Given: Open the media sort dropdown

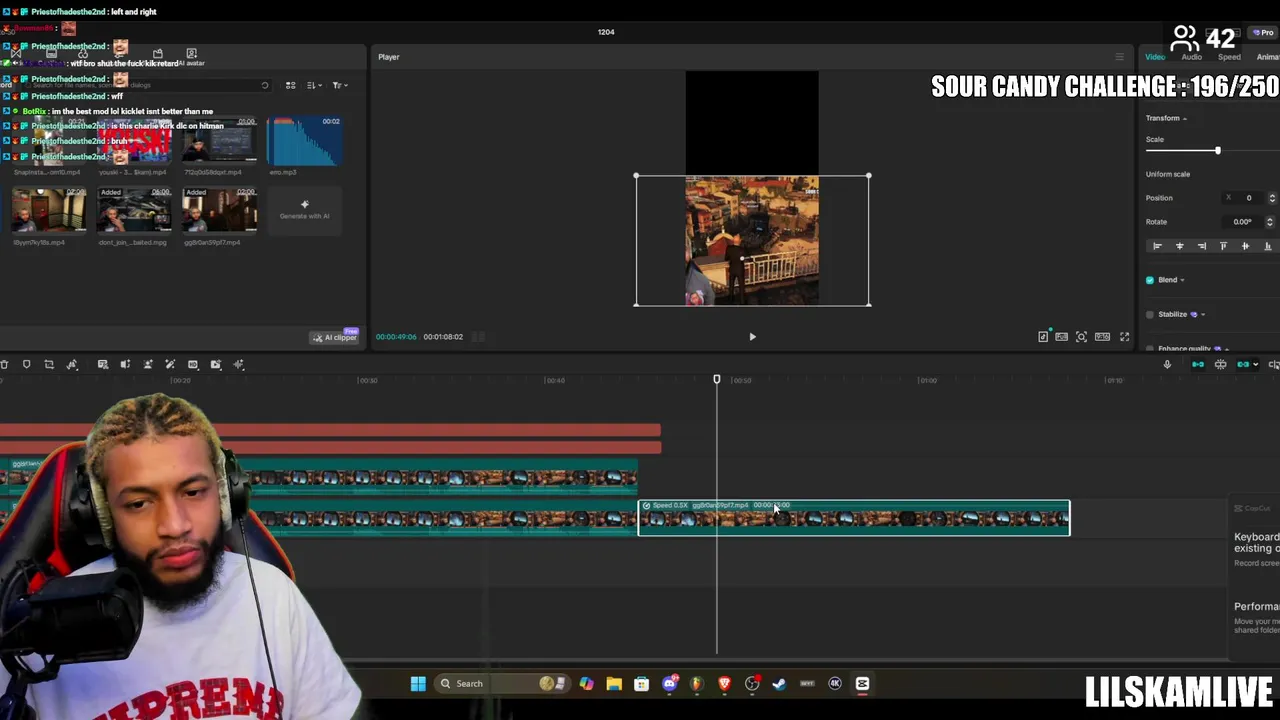Looking at the screenshot, I should coord(314,86).
